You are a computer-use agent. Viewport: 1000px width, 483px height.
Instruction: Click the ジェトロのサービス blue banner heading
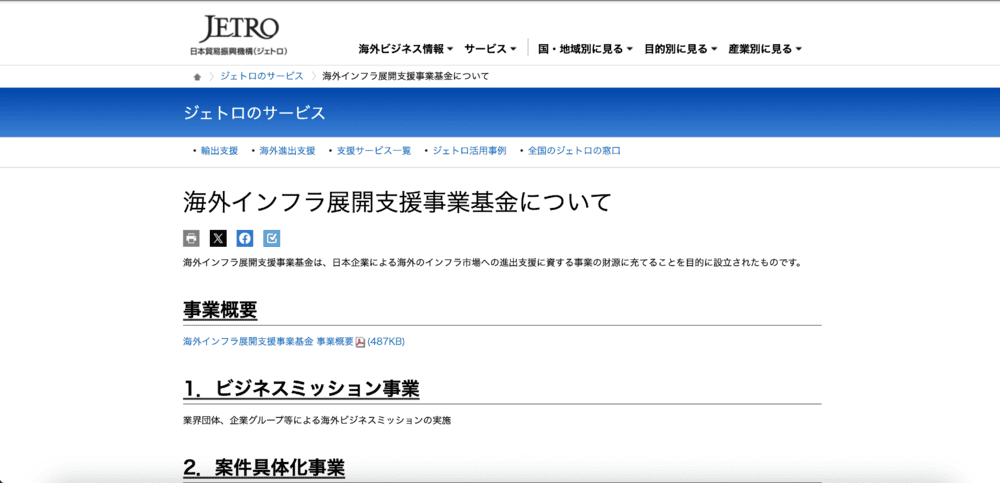coord(254,113)
